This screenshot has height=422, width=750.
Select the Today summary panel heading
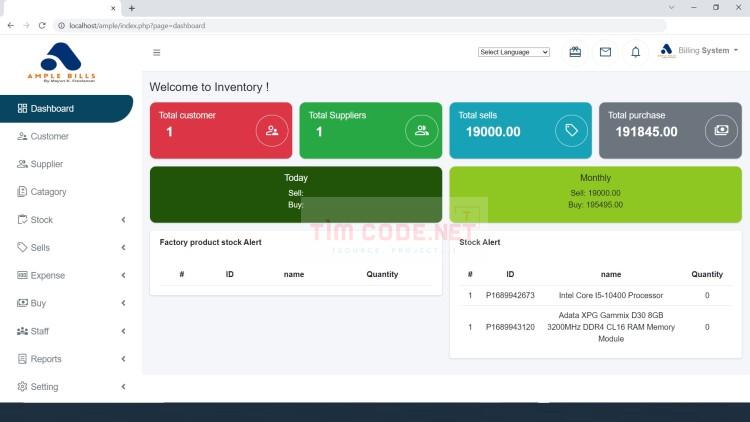pos(296,178)
